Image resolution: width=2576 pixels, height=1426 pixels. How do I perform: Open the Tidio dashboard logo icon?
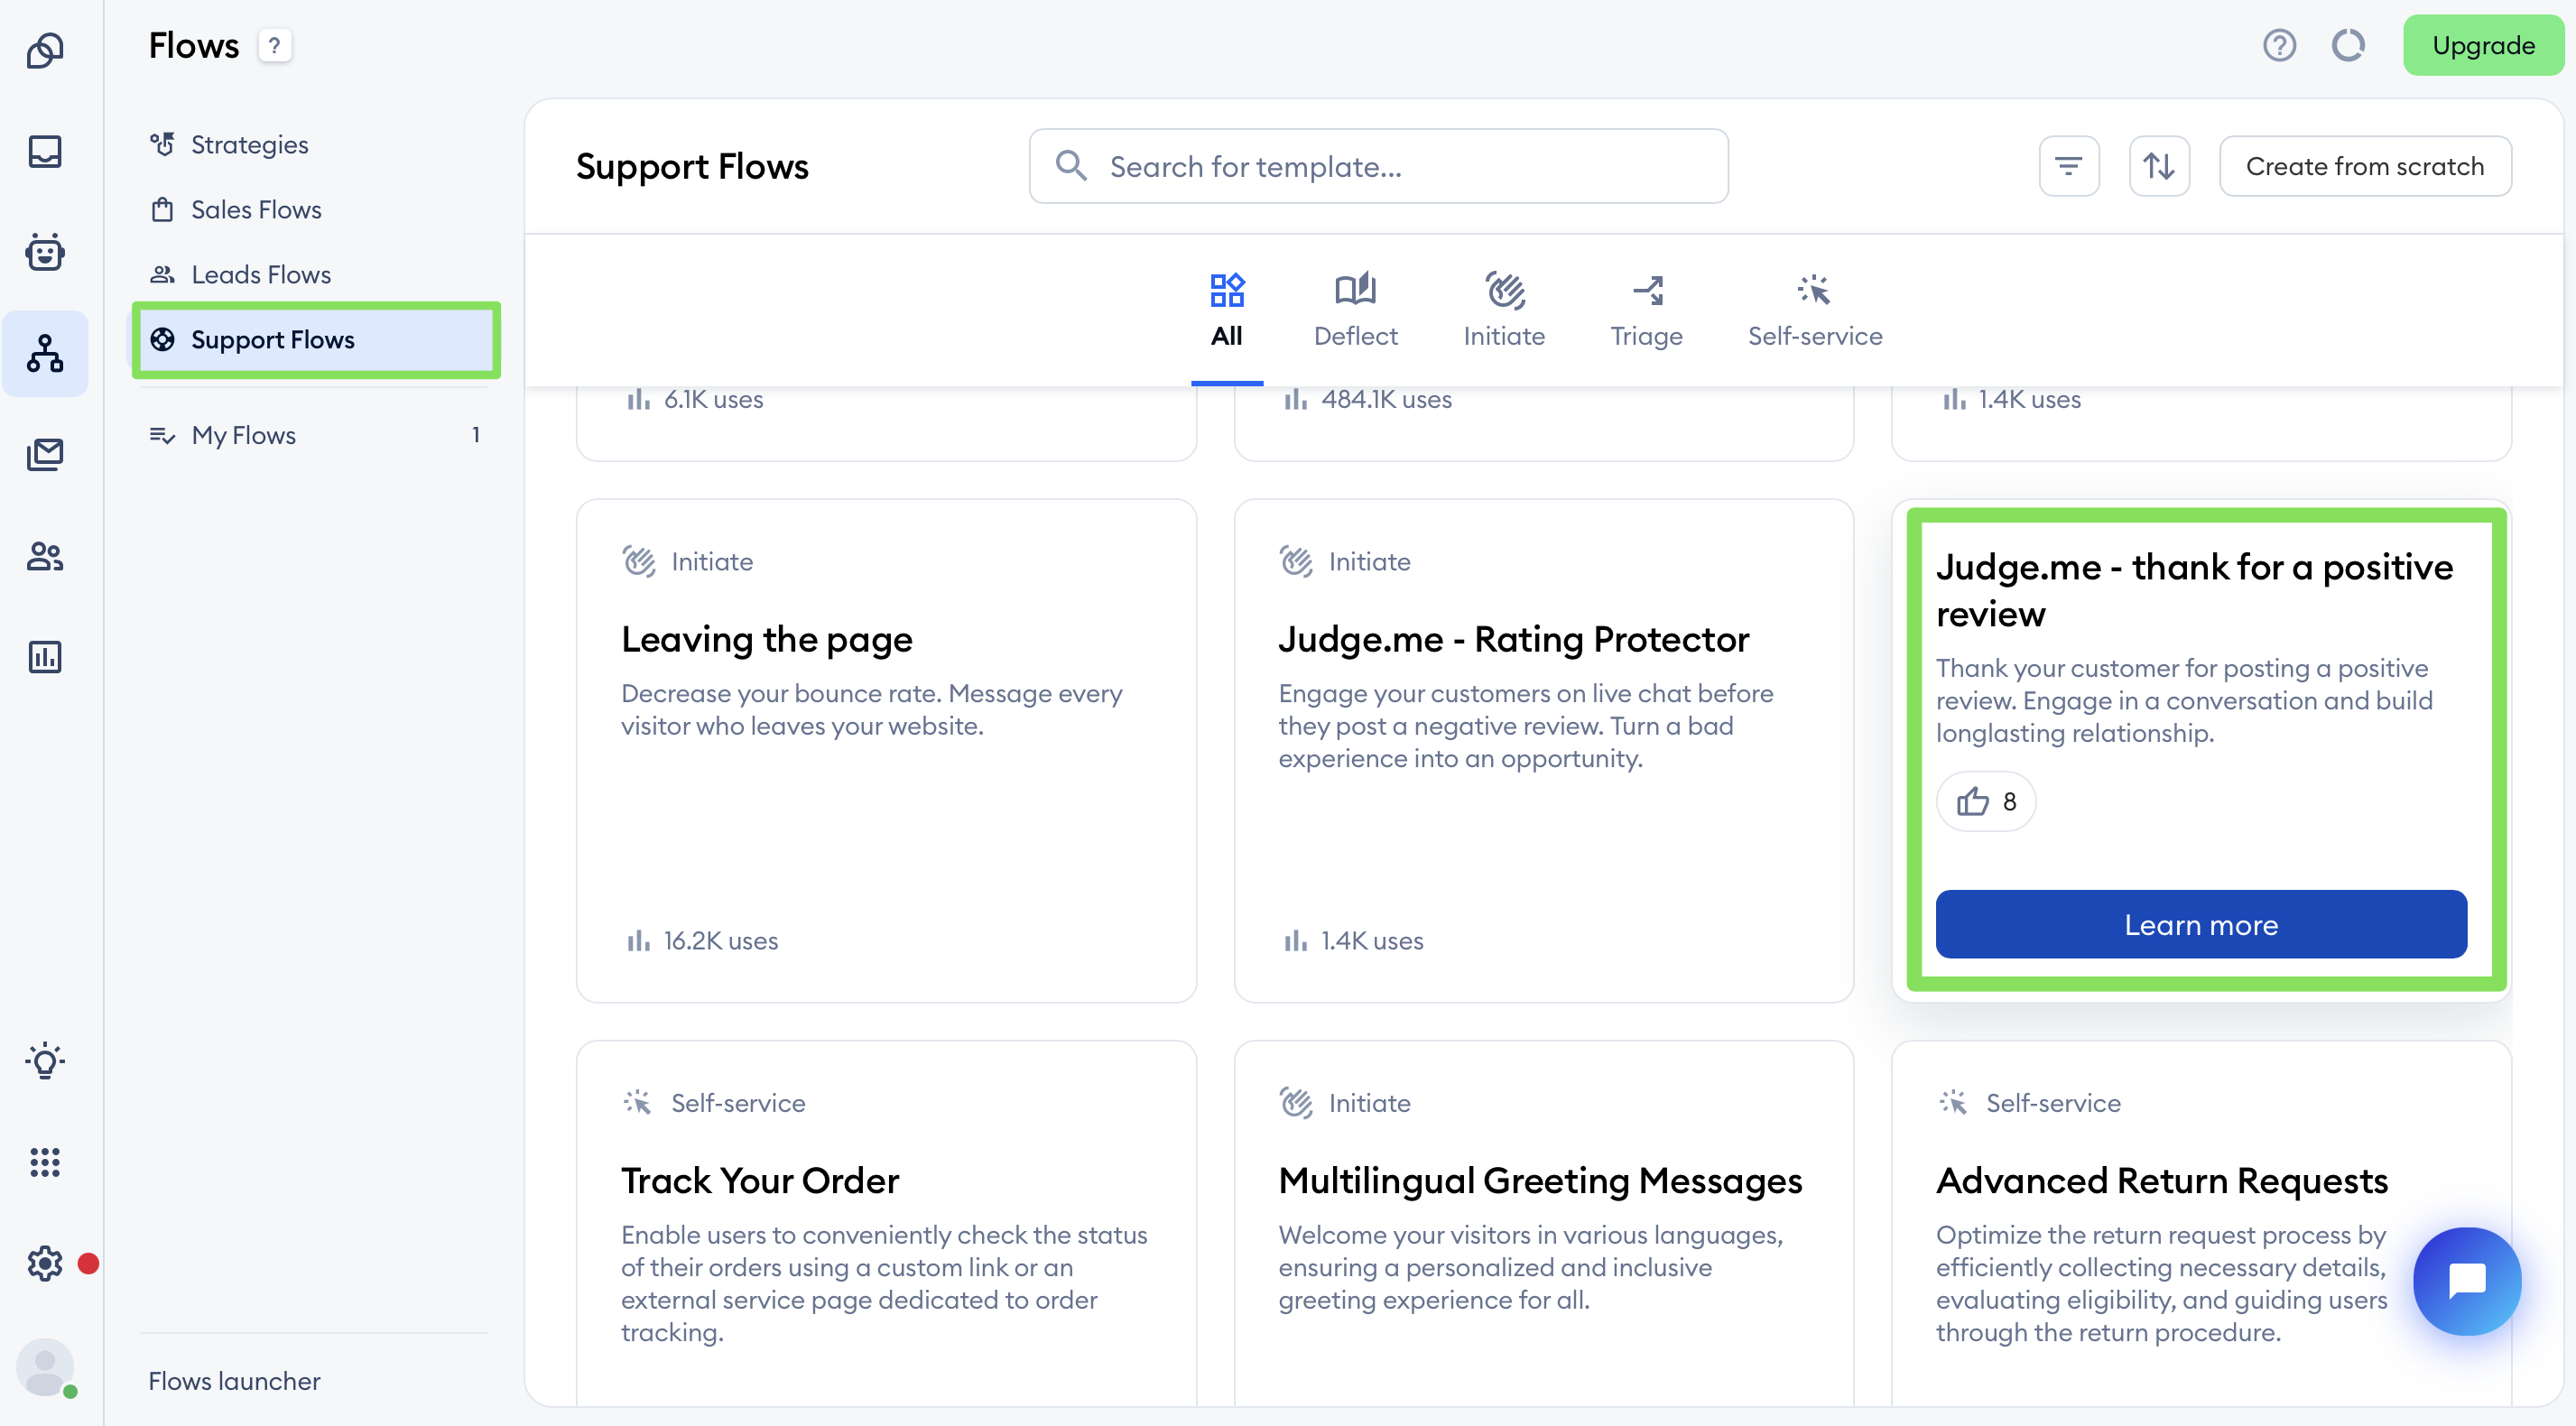[45, 50]
